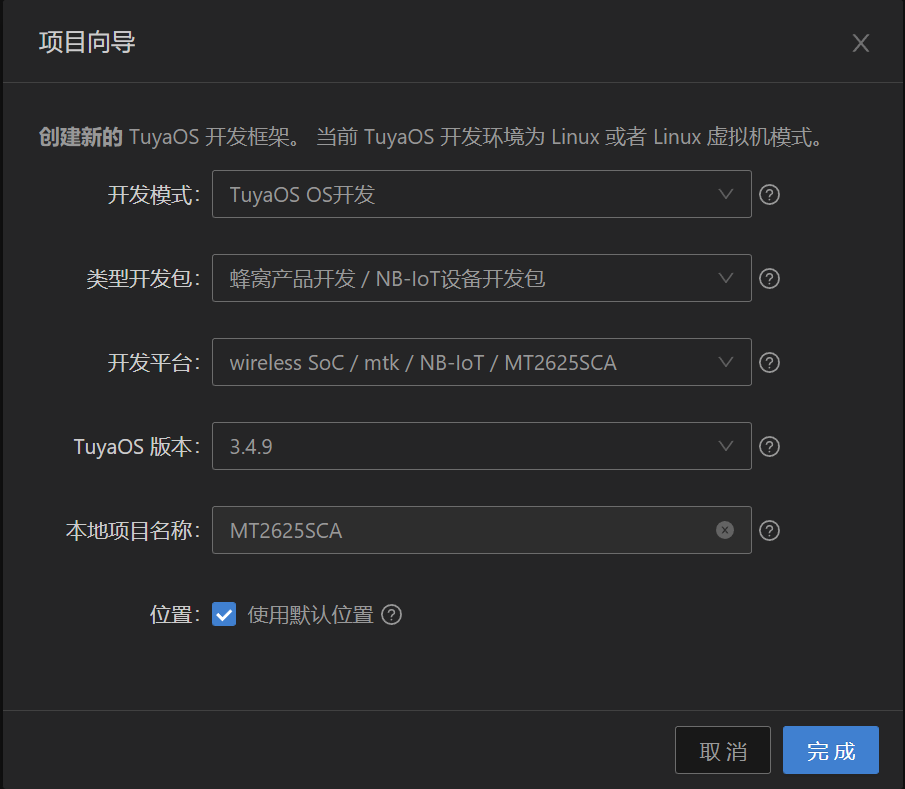Click the 开发平台 field label

point(154,363)
